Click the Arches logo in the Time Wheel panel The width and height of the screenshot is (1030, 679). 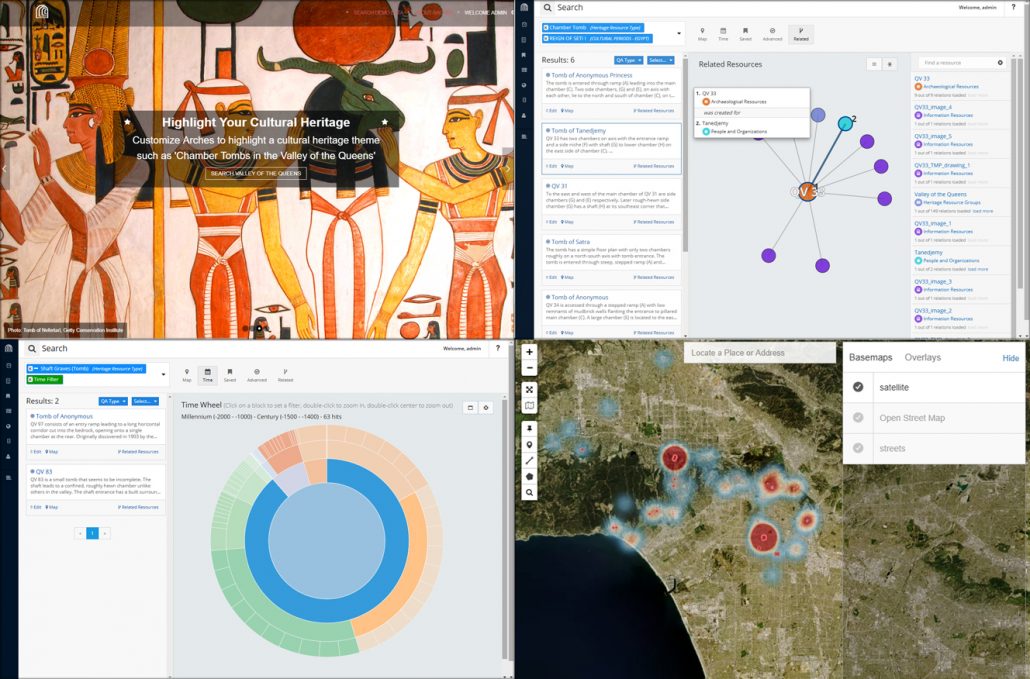(x=9, y=348)
